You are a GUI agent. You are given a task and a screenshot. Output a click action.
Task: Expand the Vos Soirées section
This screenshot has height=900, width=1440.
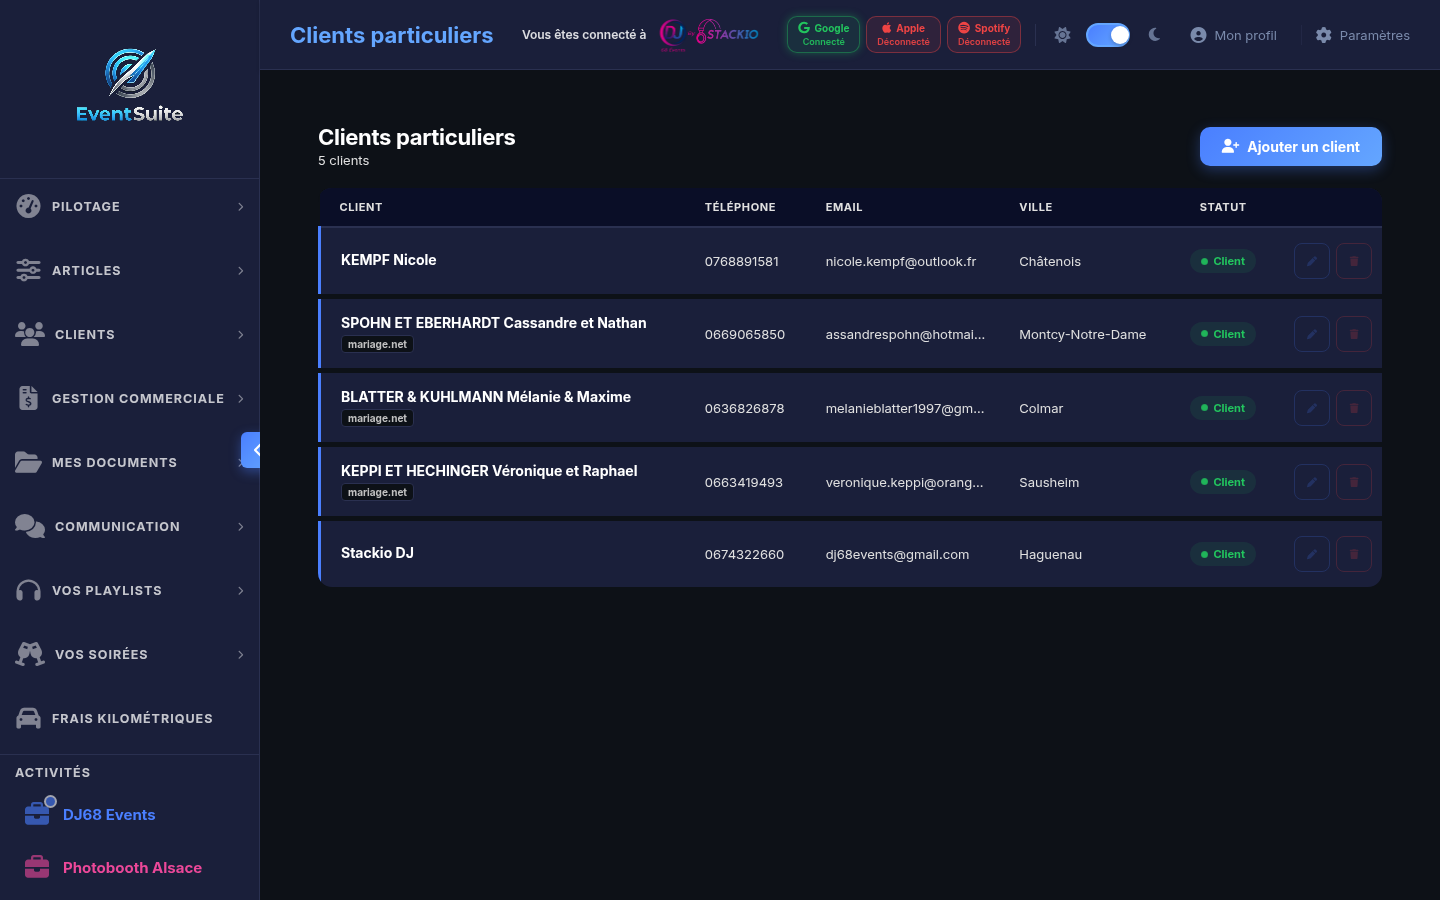point(240,654)
